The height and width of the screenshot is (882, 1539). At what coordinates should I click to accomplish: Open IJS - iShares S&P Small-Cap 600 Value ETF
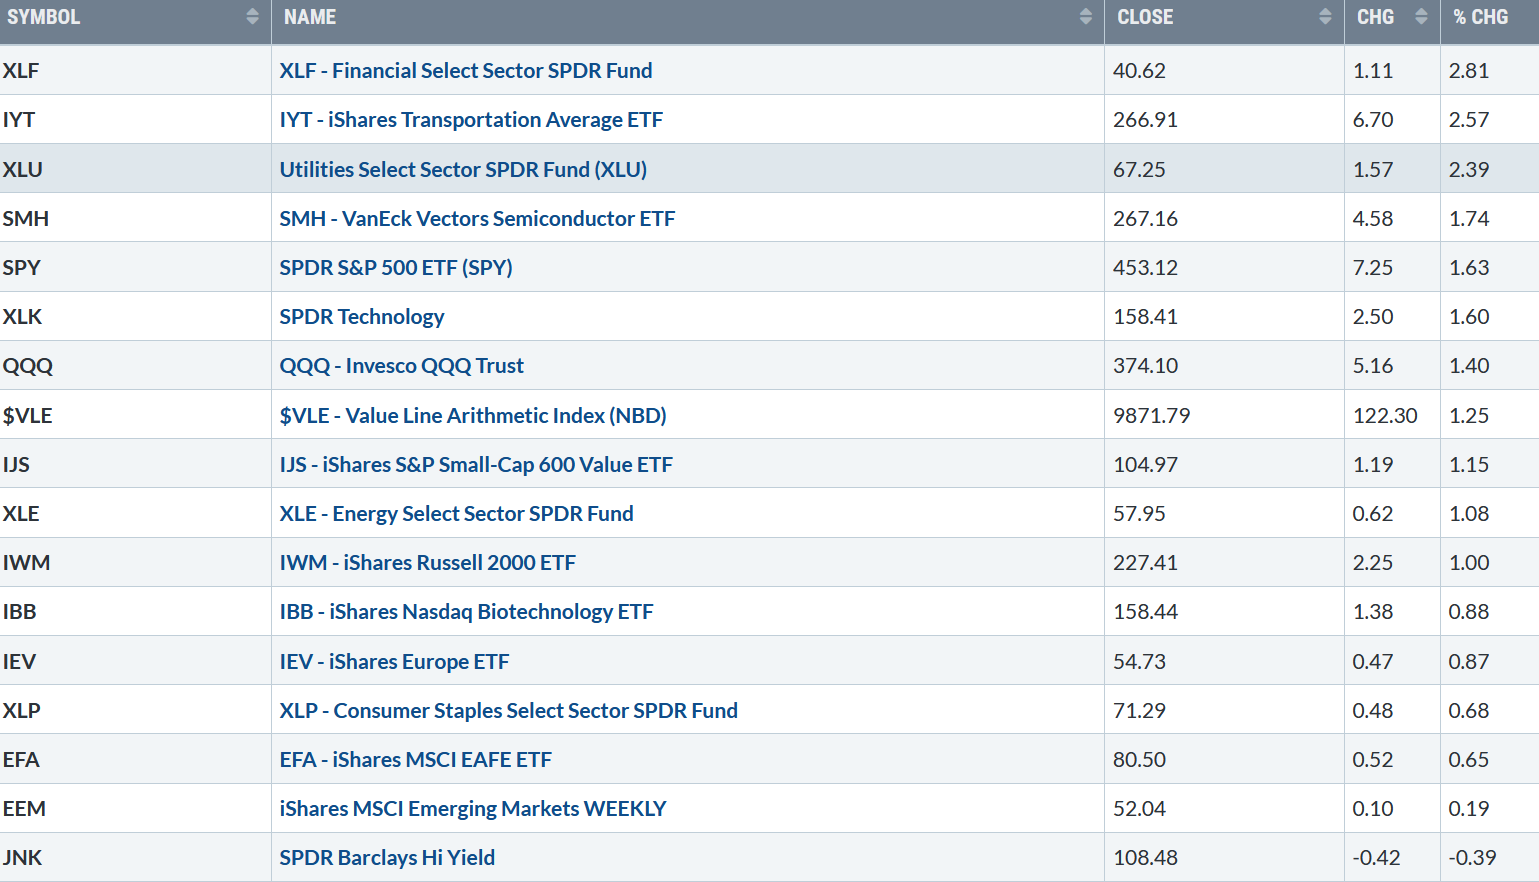(476, 465)
